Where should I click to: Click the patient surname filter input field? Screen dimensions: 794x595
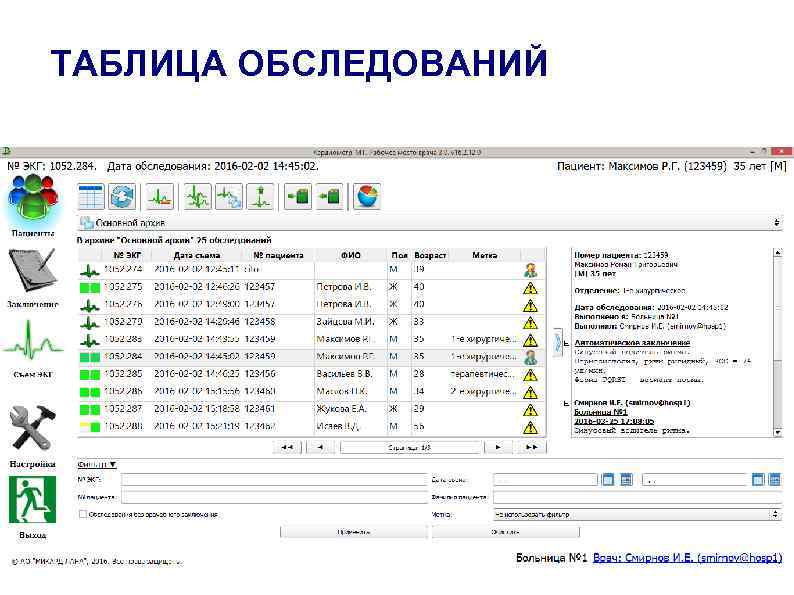click(637, 497)
